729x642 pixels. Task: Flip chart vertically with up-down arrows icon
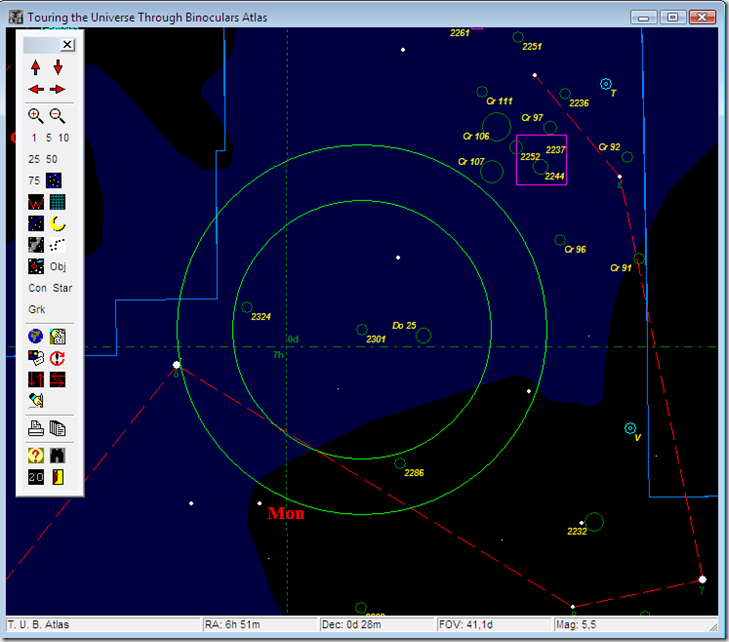pyautogui.click(x=36, y=379)
